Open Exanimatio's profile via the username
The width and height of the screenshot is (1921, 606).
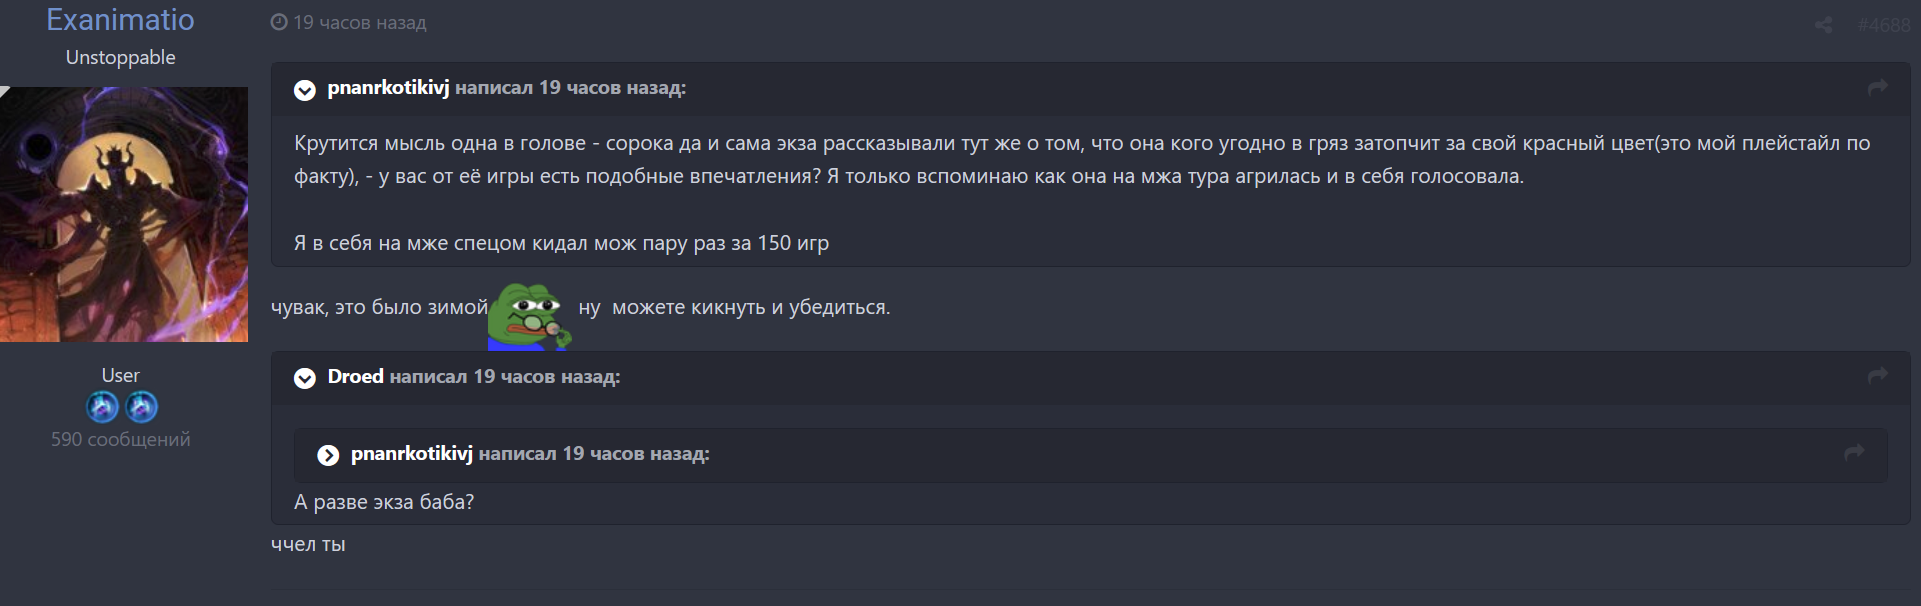(x=120, y=20)
